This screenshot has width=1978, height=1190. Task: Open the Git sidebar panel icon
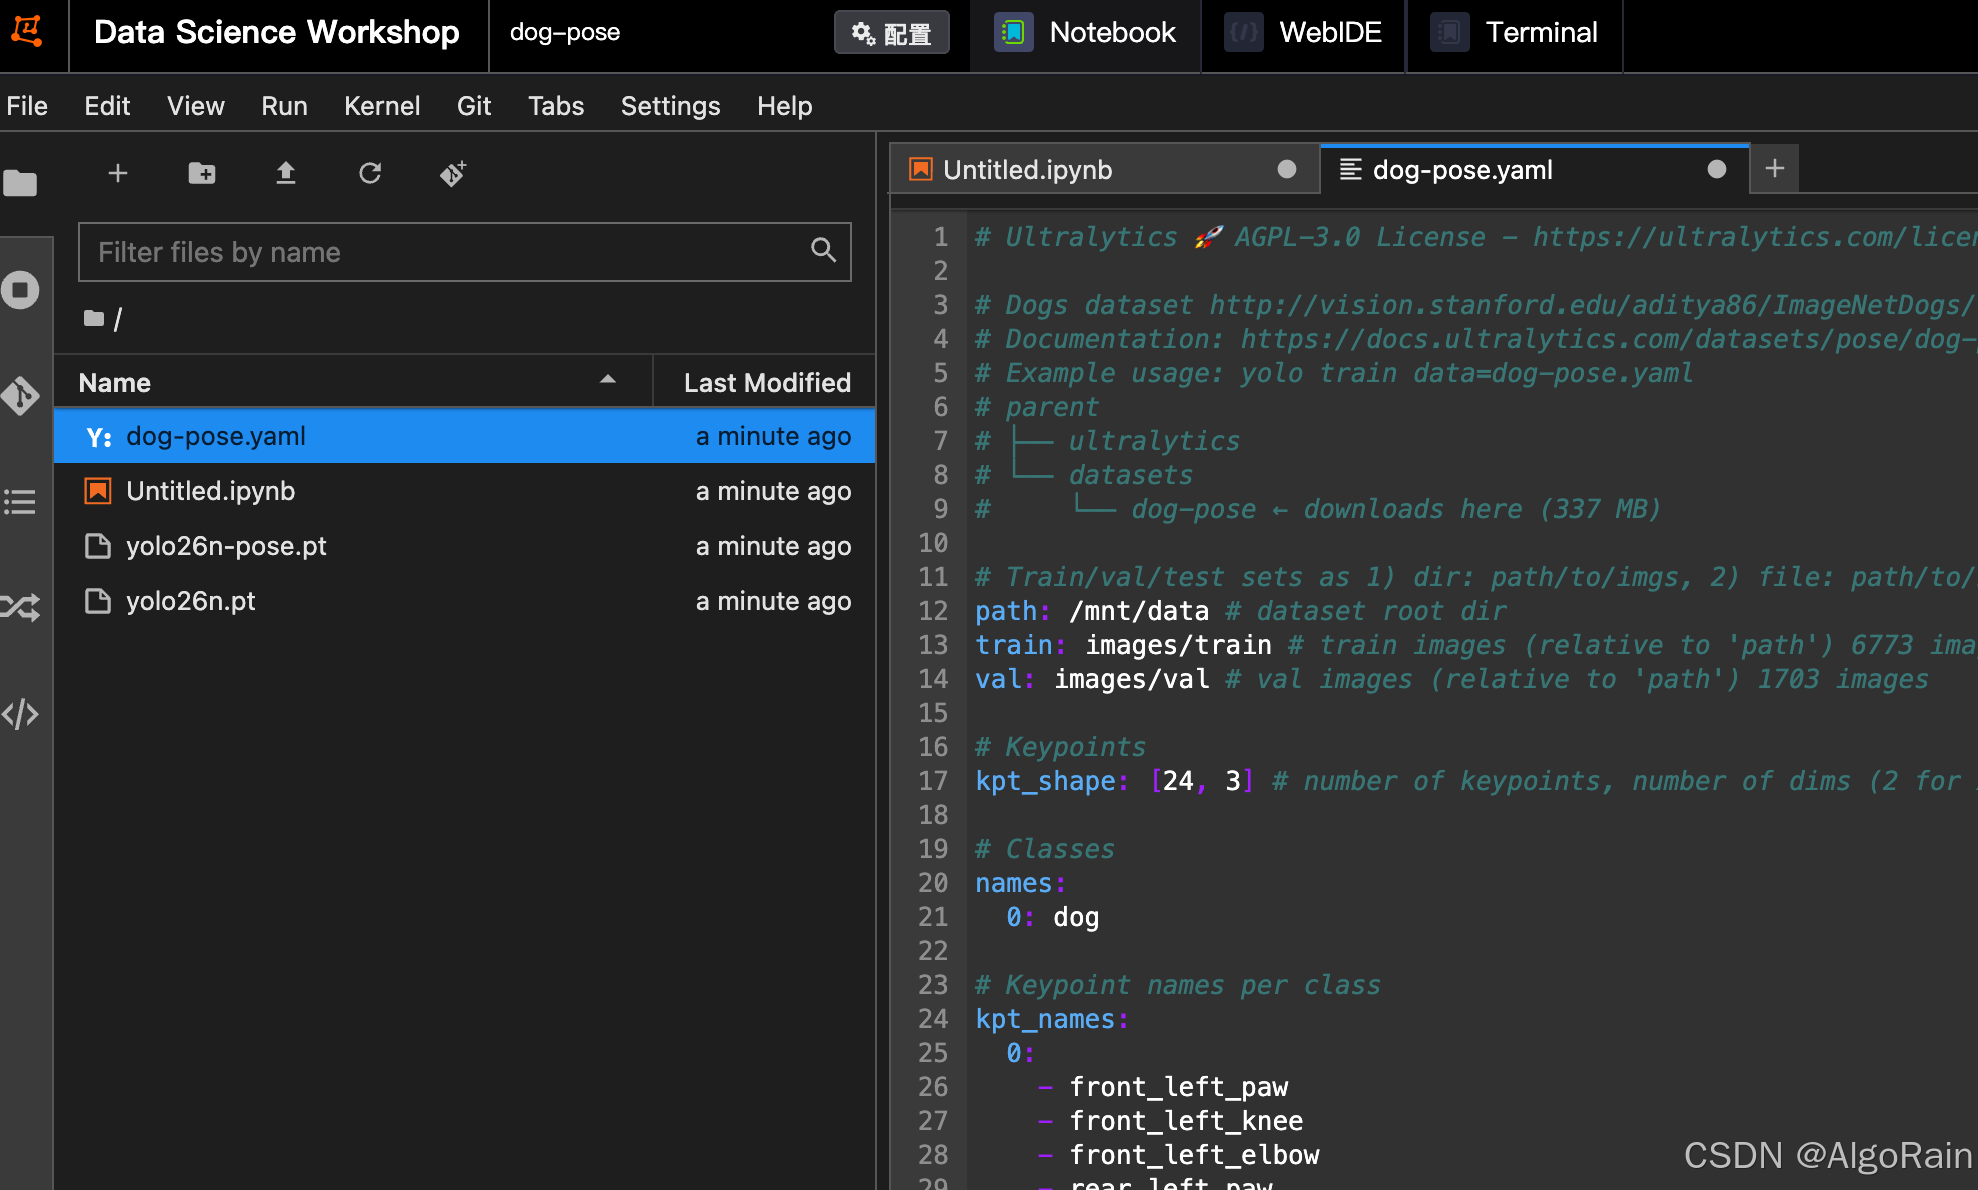pyautogui.click(x=20, y=396)
